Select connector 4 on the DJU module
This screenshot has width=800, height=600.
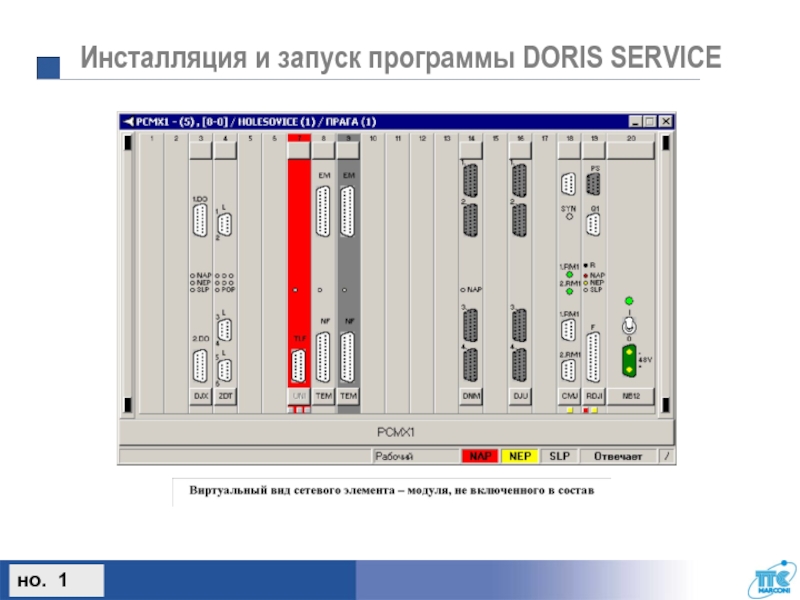519,365
